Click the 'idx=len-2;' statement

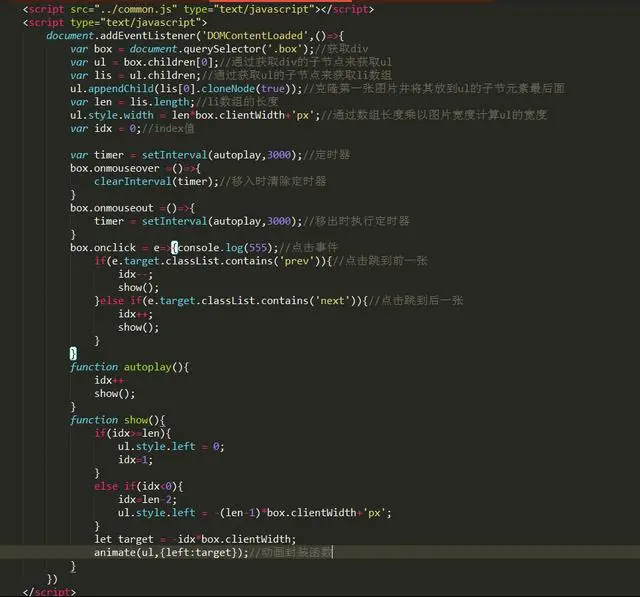point(147,499)
